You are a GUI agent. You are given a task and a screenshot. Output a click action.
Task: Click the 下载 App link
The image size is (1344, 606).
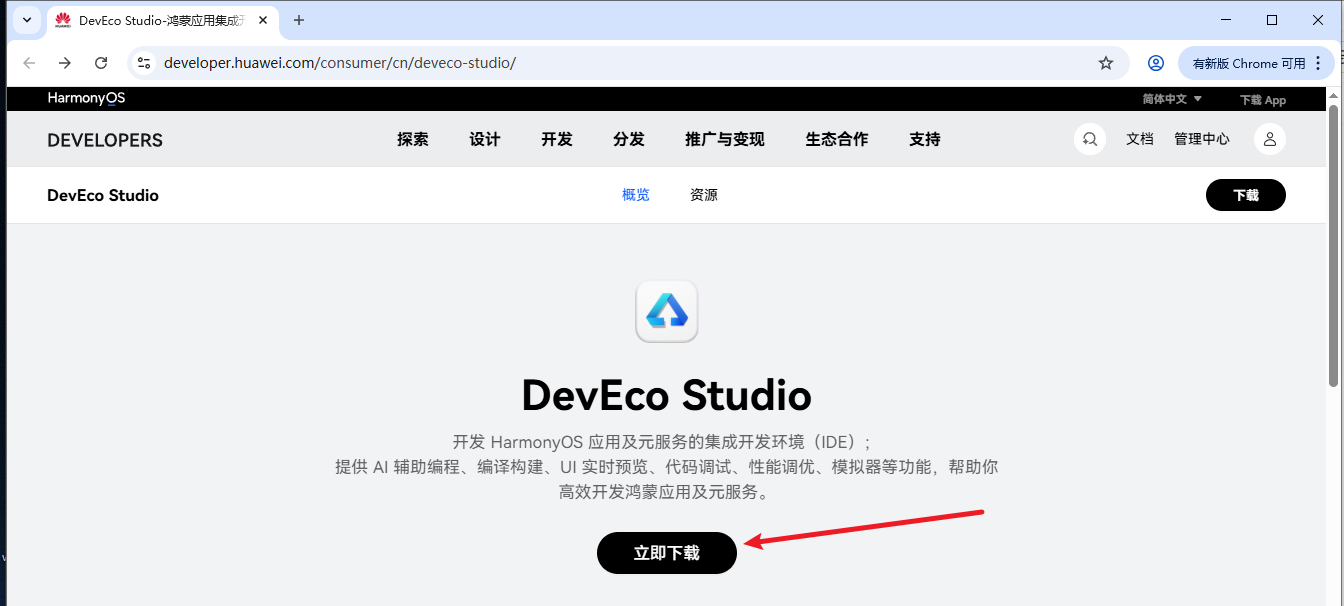(x=1263, y=100)
